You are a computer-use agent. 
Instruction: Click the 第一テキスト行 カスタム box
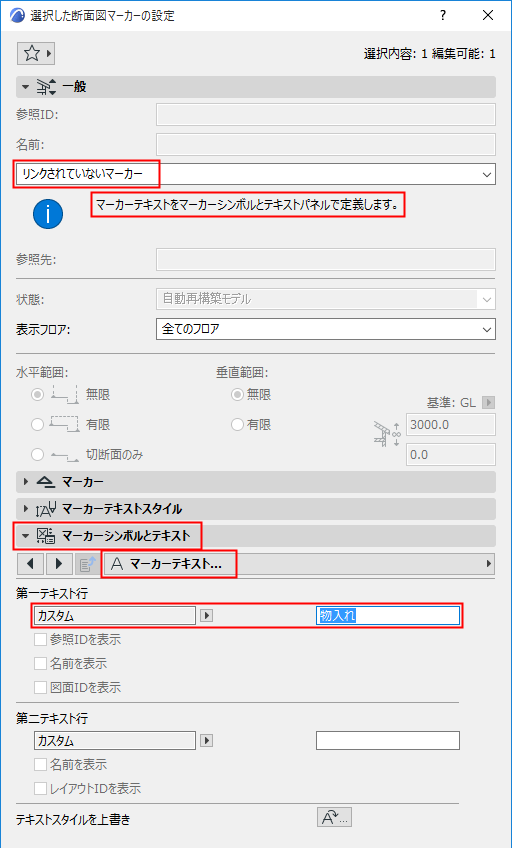[x=115, y=615]
